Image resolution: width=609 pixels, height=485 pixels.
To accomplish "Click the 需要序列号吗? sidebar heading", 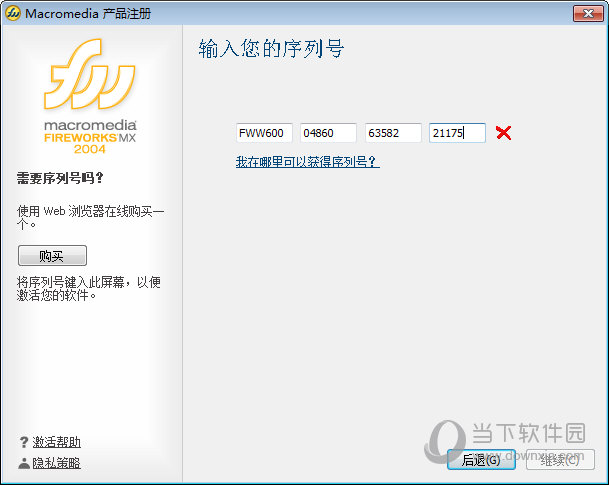I will tap(60, 178).
